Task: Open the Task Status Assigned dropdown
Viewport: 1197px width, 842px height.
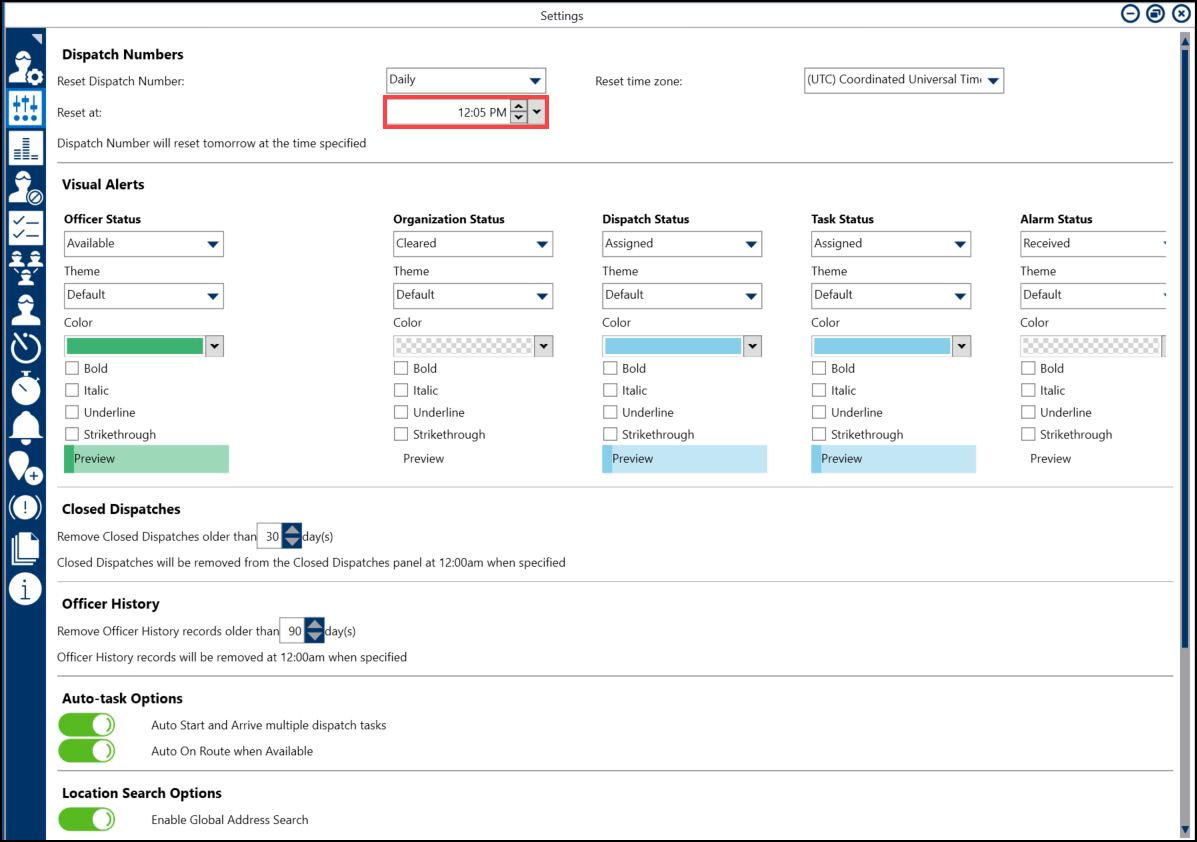Action: [890, 244]
